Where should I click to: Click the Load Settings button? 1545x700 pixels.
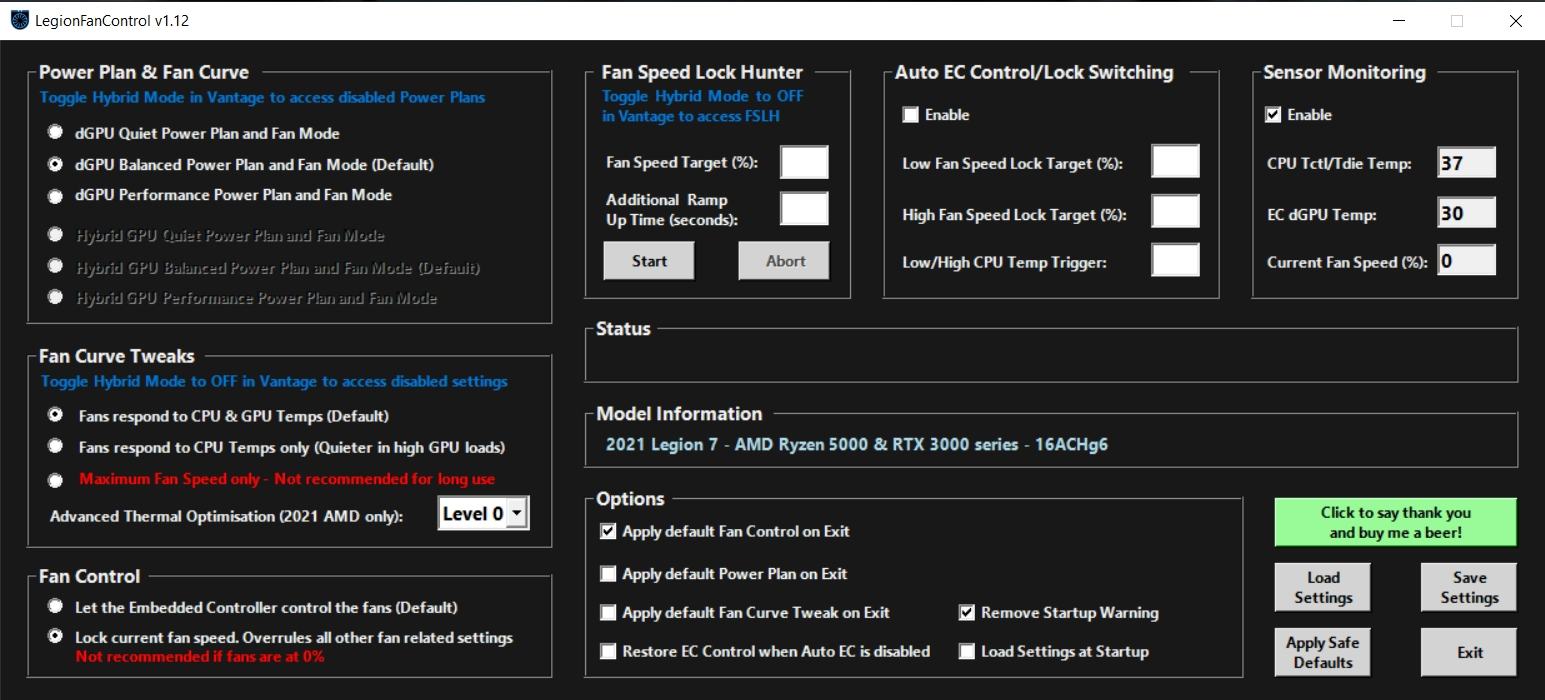pyautogui.click(x=1322, y=587)
